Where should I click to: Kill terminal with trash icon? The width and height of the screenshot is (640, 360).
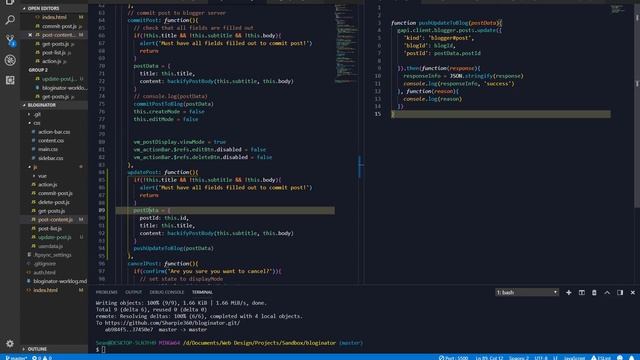[594, 292]
